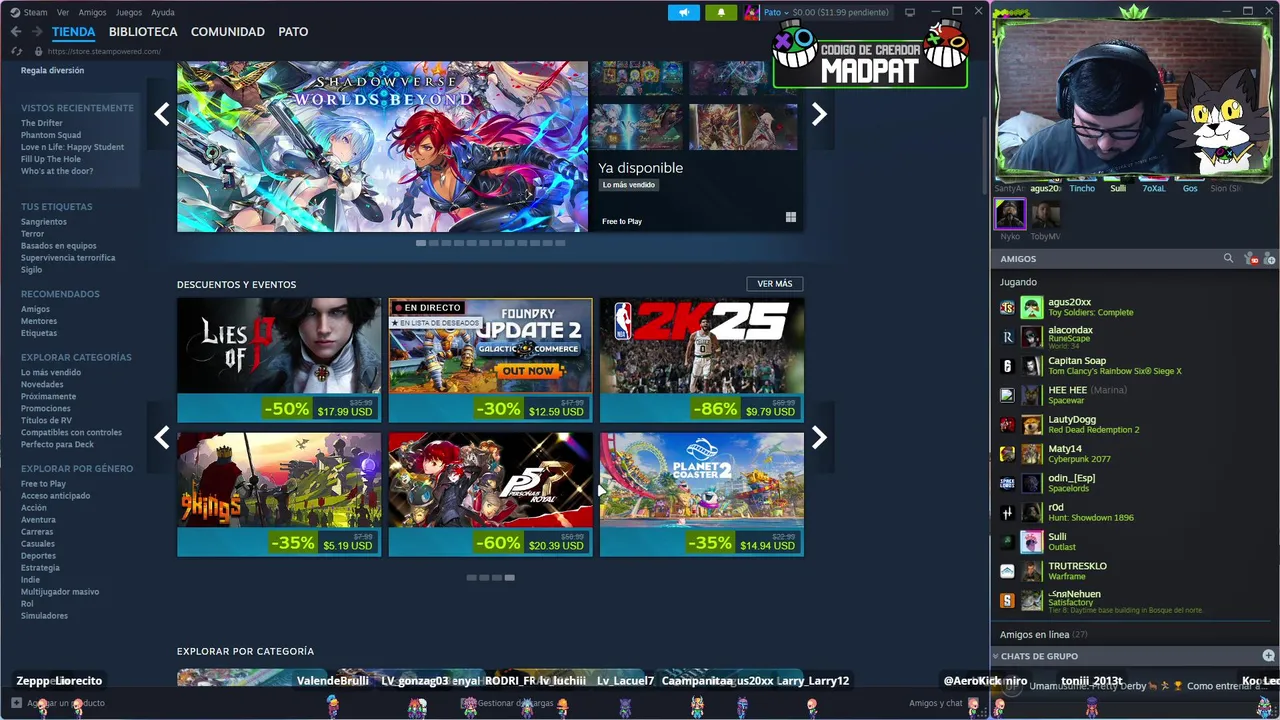
Task: Go to previous featured carousel game
Action: coord(162,114)
